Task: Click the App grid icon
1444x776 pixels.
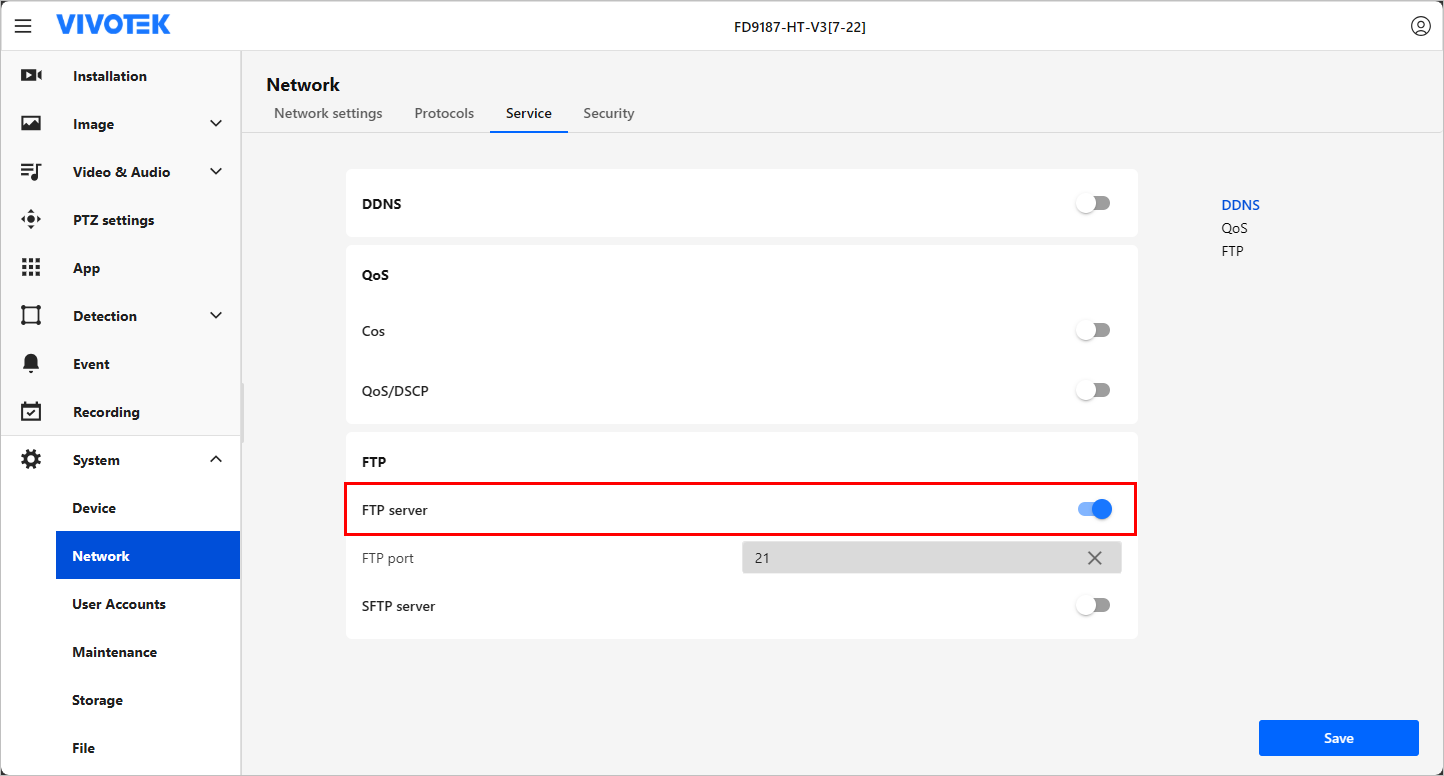Action: coord(31,268)
